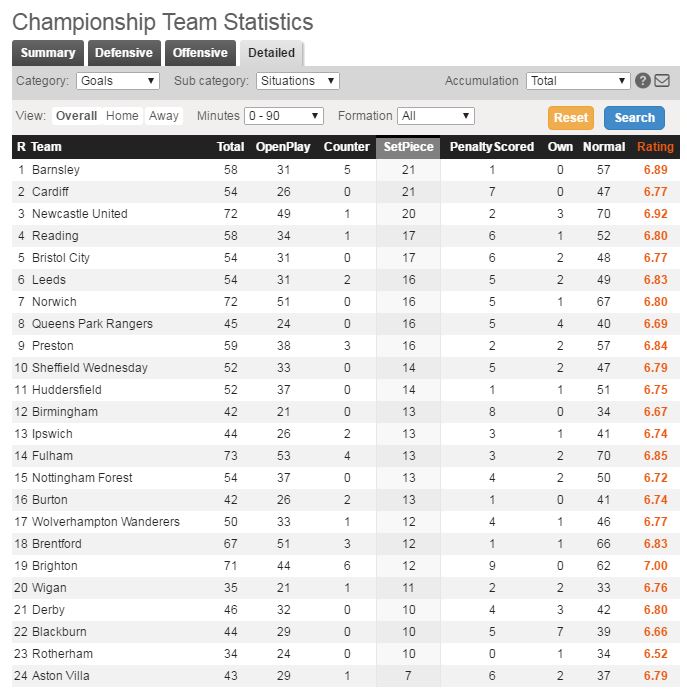The image size is (687, 689).
Task: Go to the Offensive tab
Action: 200,53
